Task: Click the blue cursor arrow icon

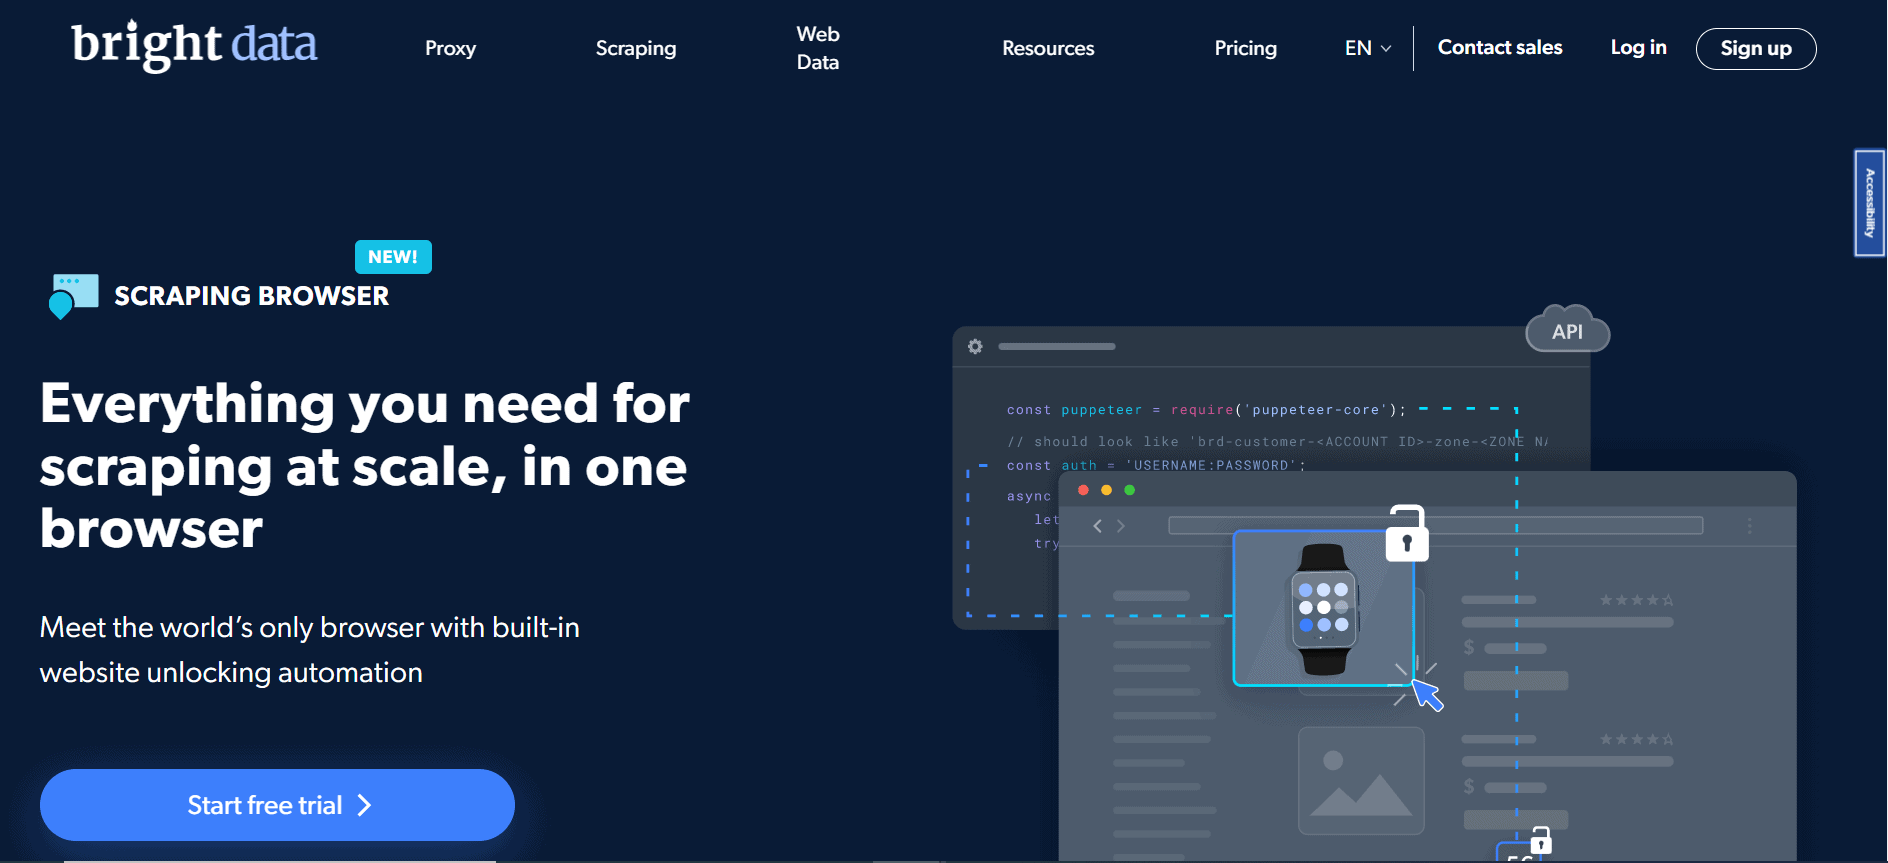Action: pos(1427,695)
